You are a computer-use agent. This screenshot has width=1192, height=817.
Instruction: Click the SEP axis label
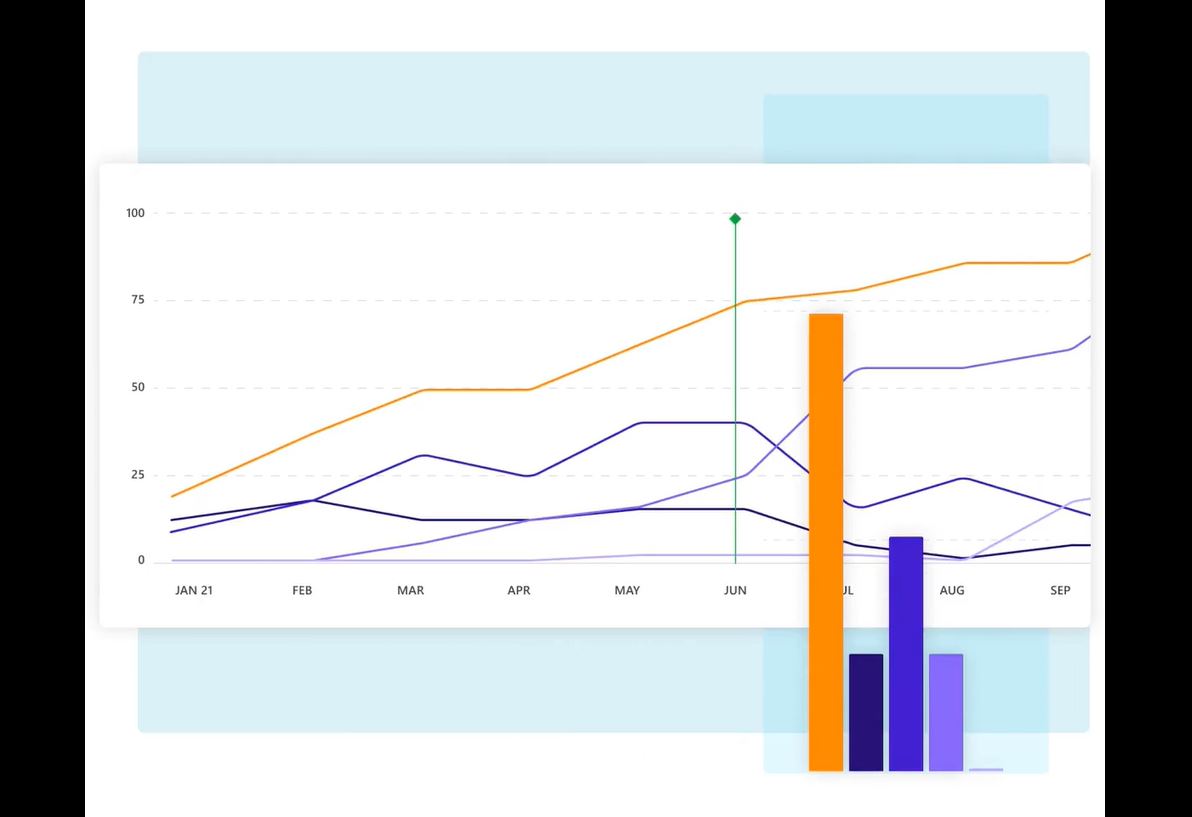(1060, 590)
